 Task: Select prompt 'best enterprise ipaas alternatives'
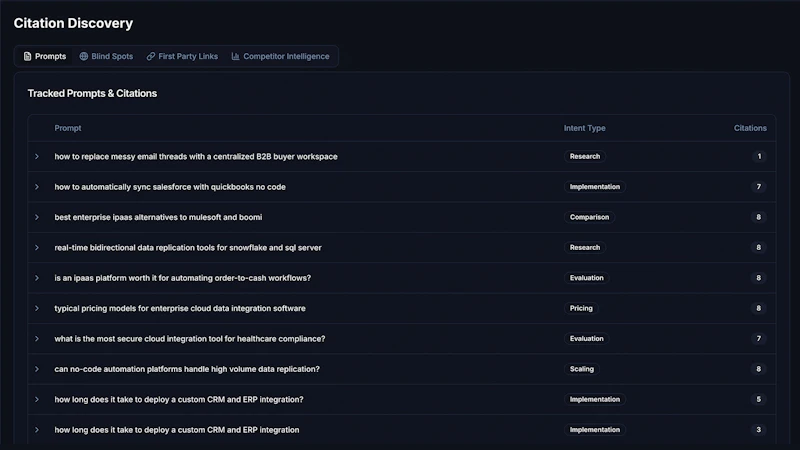tap(158, 217)
